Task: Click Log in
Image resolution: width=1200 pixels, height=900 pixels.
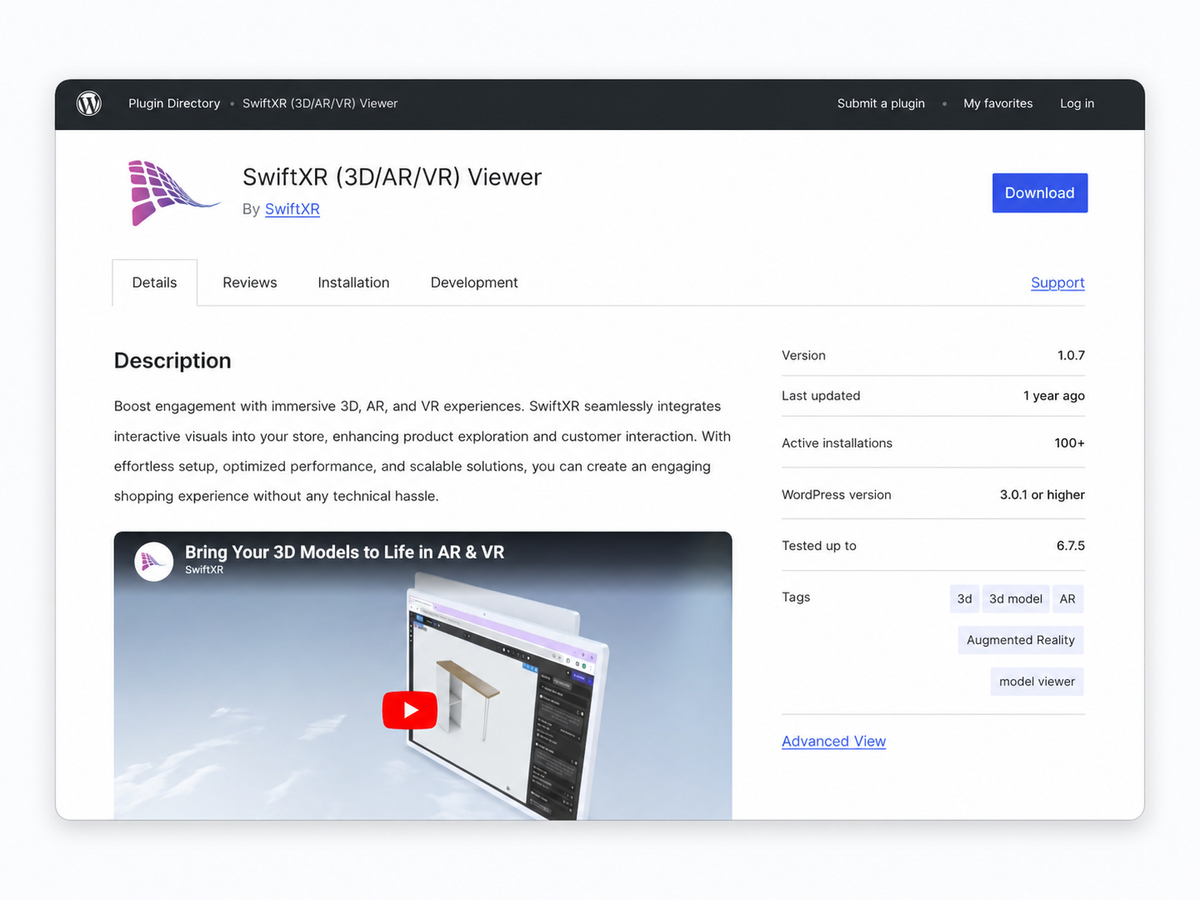Action: [1077, 103]
